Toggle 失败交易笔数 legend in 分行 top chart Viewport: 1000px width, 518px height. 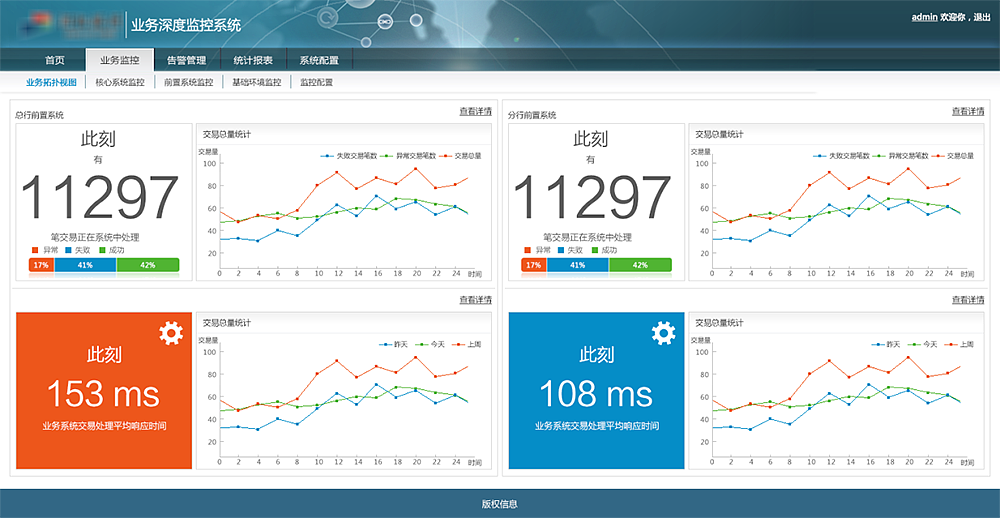[841, 156]
